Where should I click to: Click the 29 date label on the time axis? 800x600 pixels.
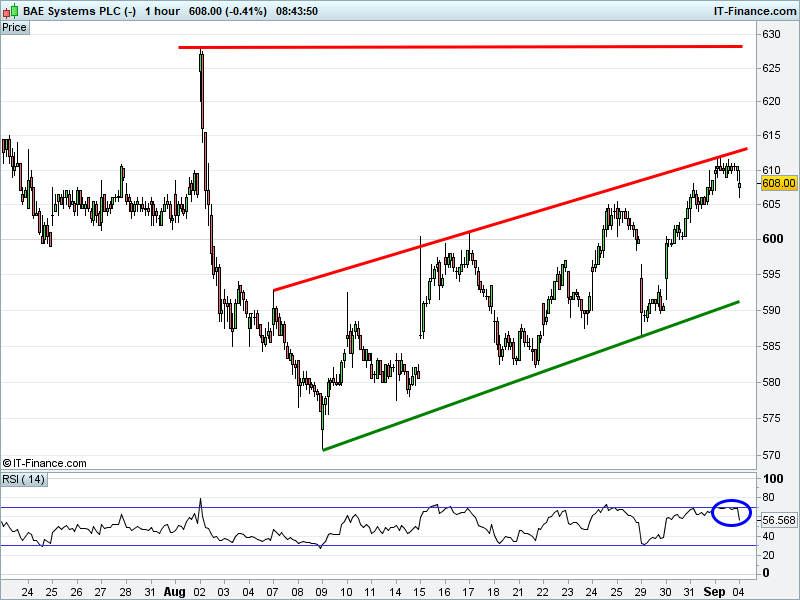tap(640, 592)
